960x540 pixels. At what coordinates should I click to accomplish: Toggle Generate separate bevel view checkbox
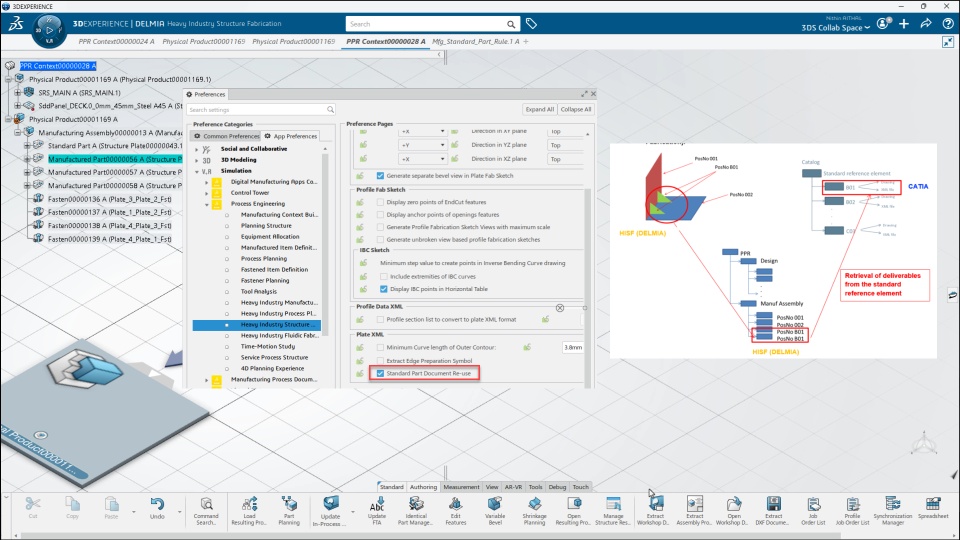tap(380, 176)
